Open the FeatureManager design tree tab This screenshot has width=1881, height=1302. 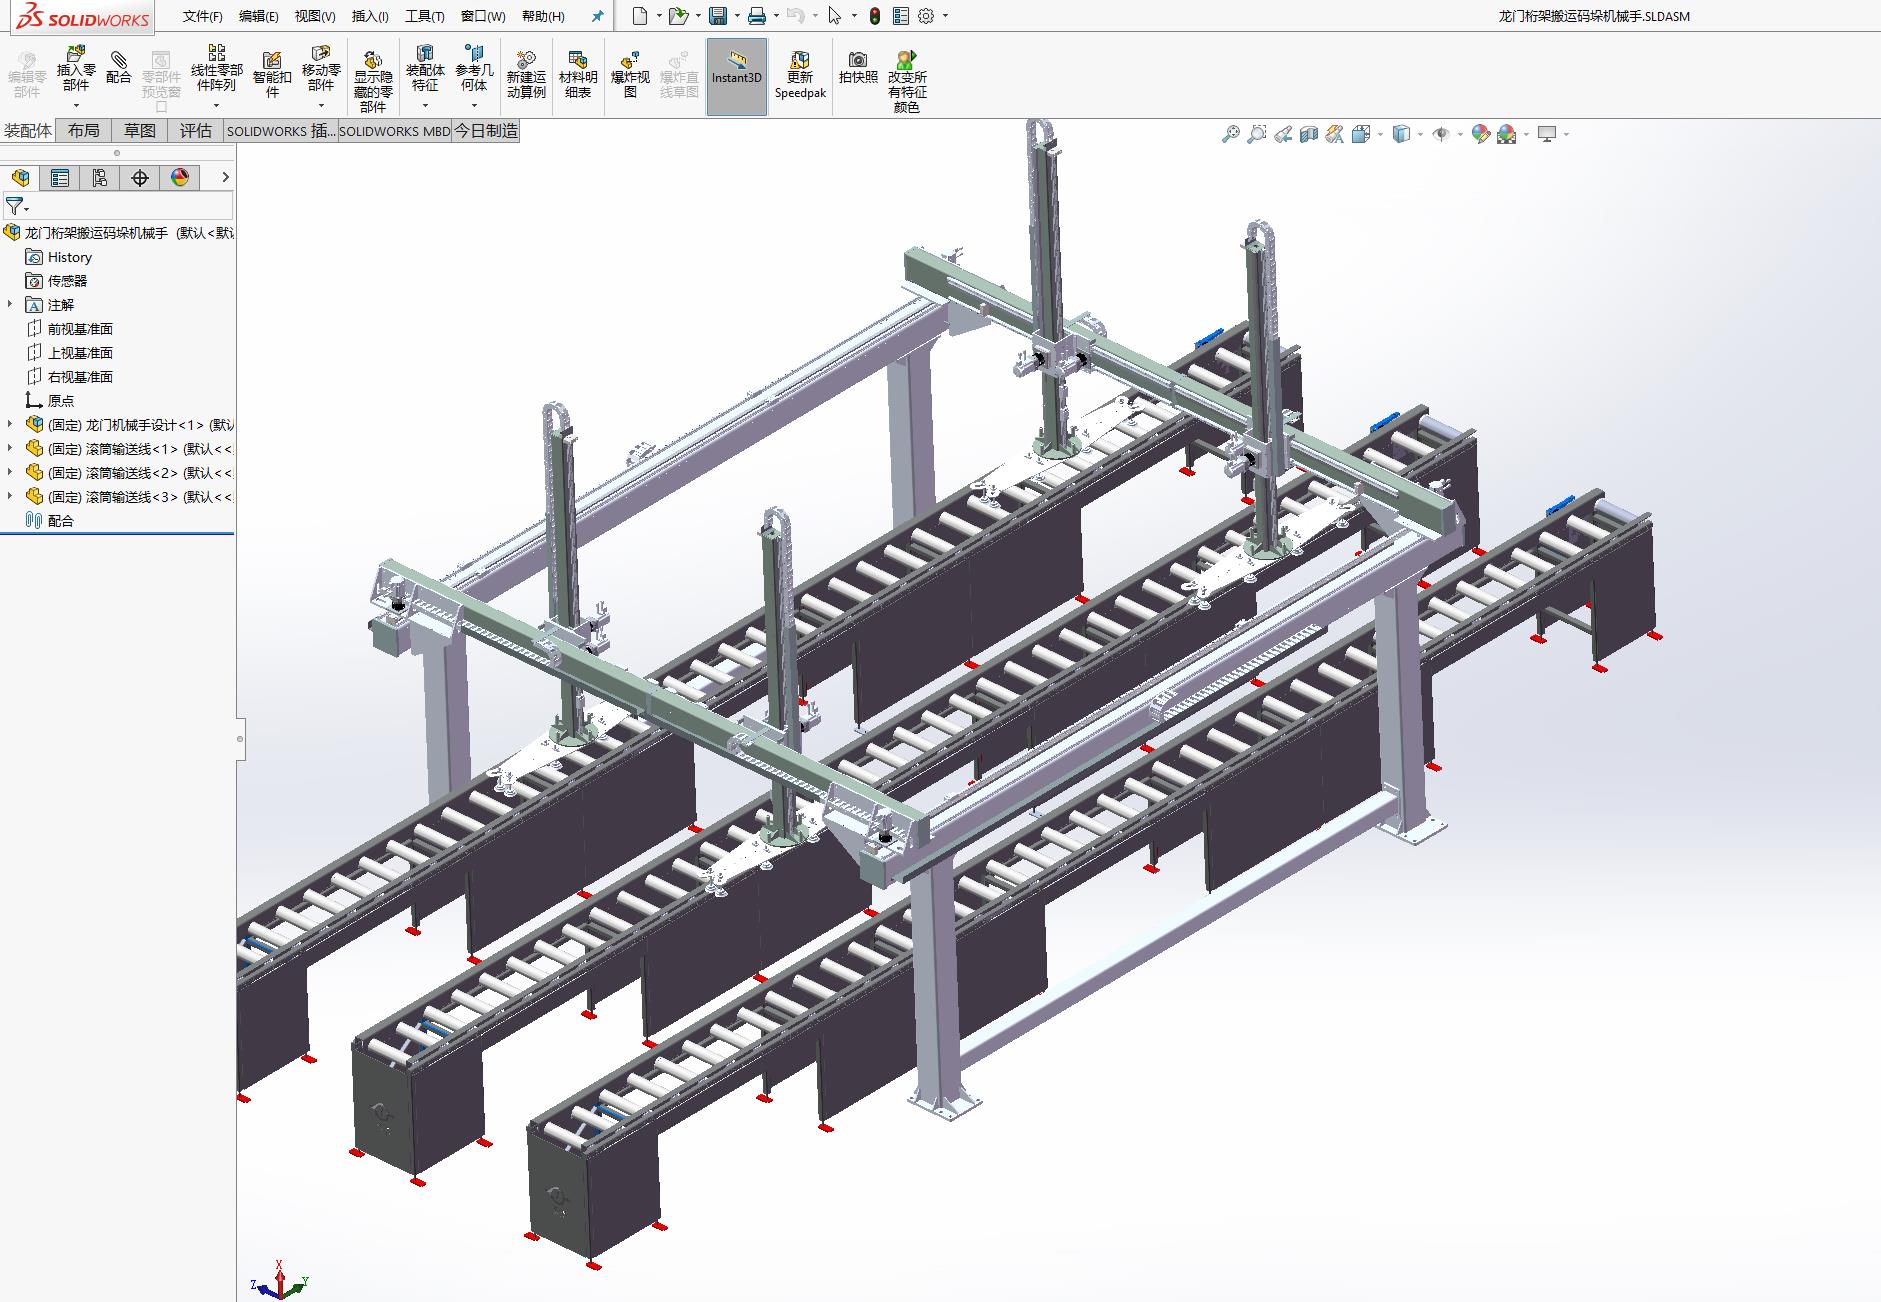(21, 178)
